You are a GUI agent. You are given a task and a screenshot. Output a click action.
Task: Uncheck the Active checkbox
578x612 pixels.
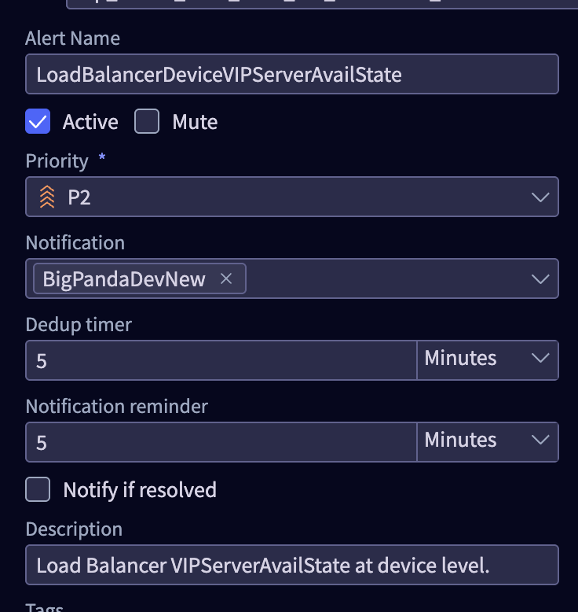[x=37, y=121]
